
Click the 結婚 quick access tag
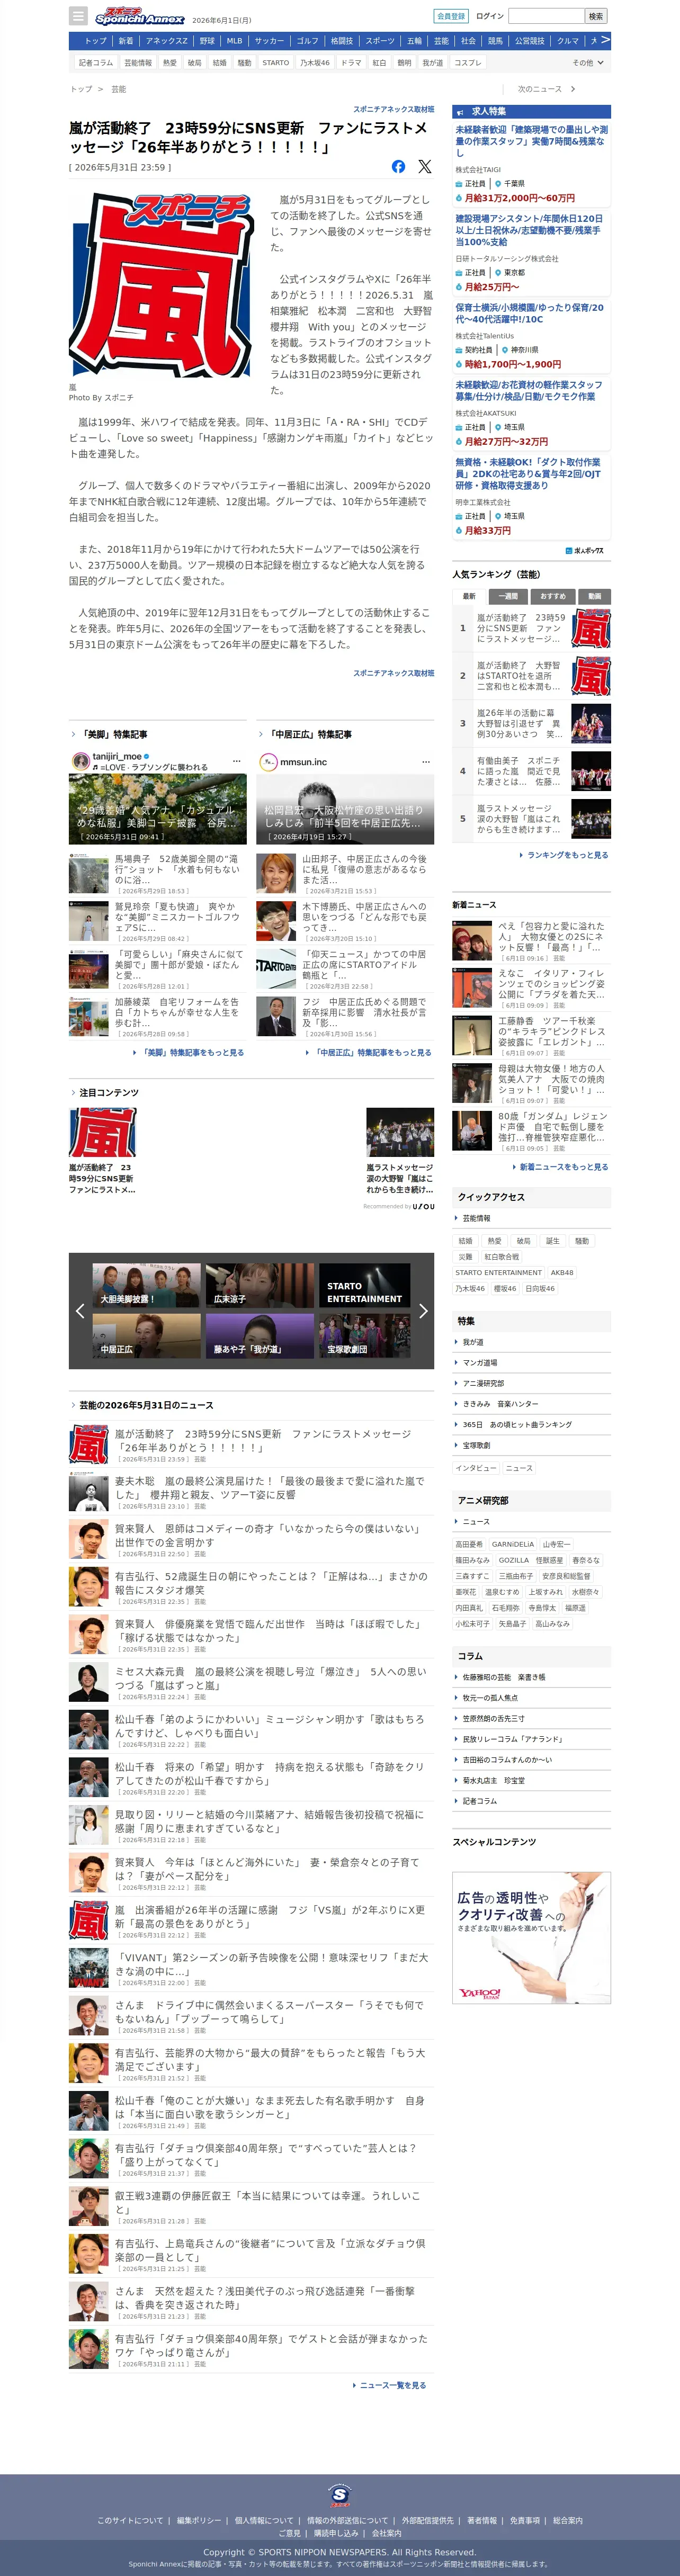pos(465,1241)
